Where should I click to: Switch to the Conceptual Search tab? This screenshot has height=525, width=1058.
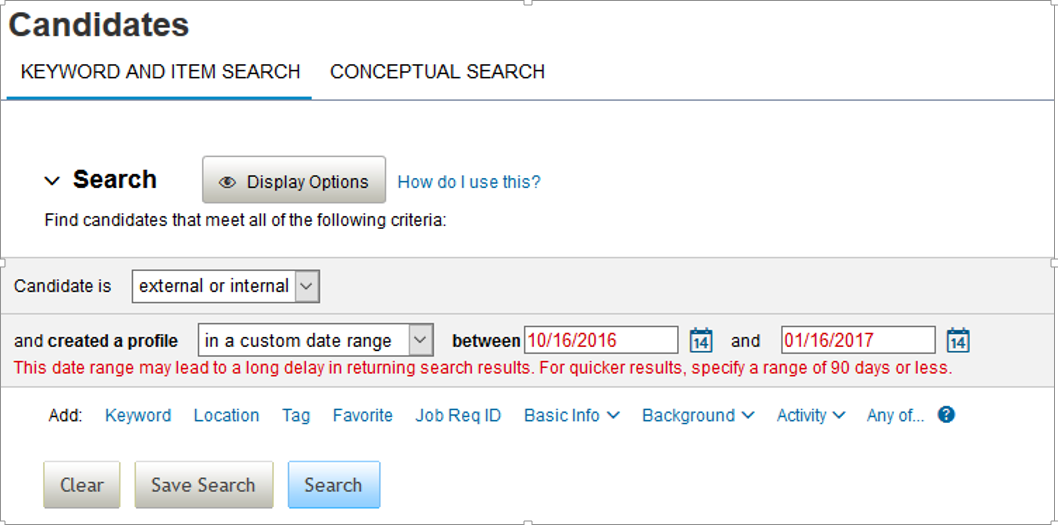pos(437,72)
